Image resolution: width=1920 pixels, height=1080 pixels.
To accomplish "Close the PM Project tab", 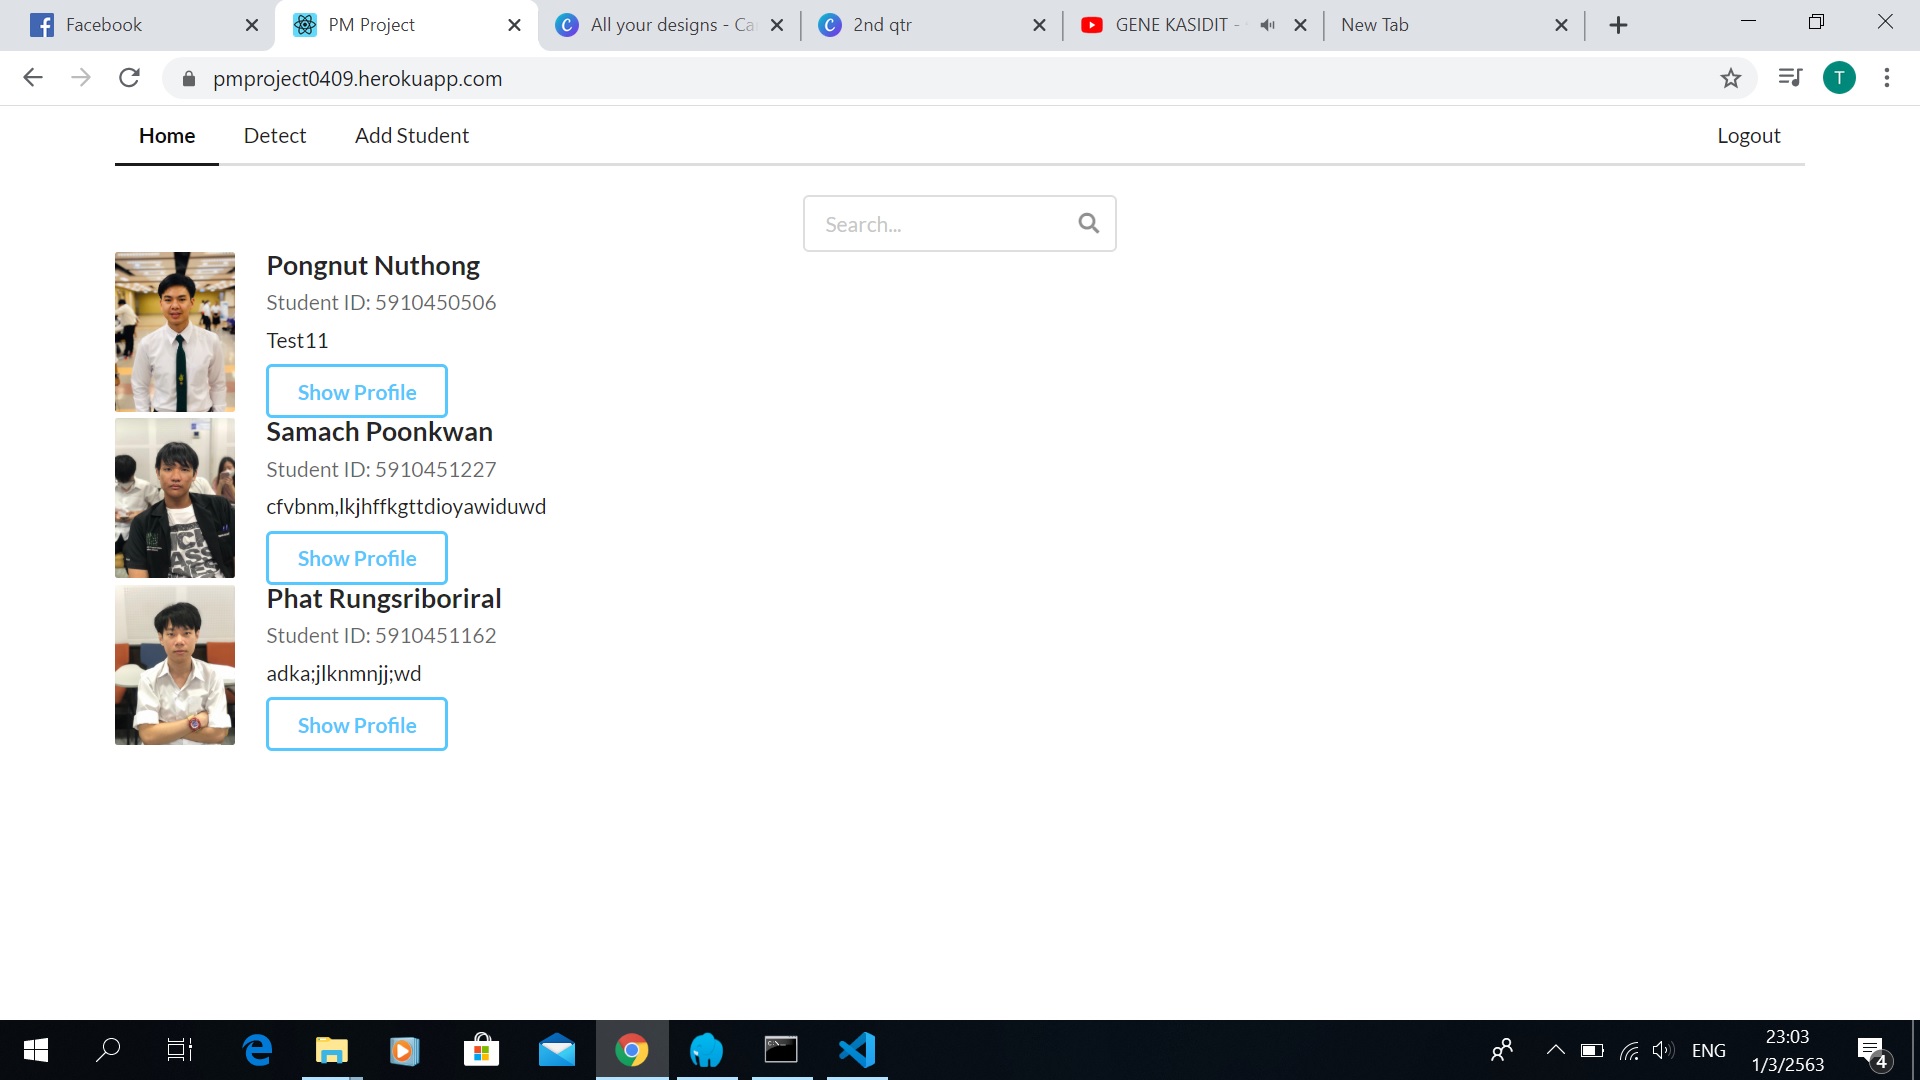I will [514, 25].
